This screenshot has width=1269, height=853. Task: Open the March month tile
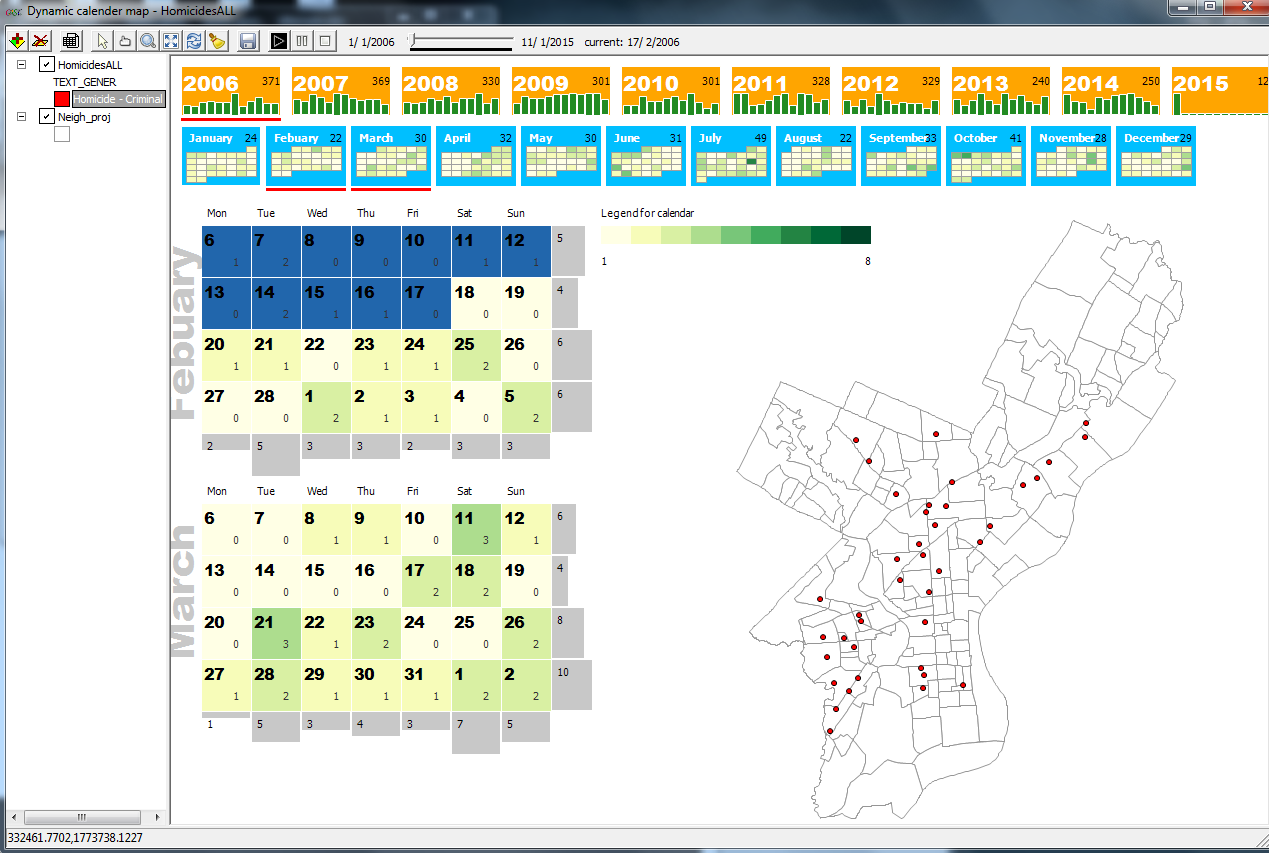point(391,156)
